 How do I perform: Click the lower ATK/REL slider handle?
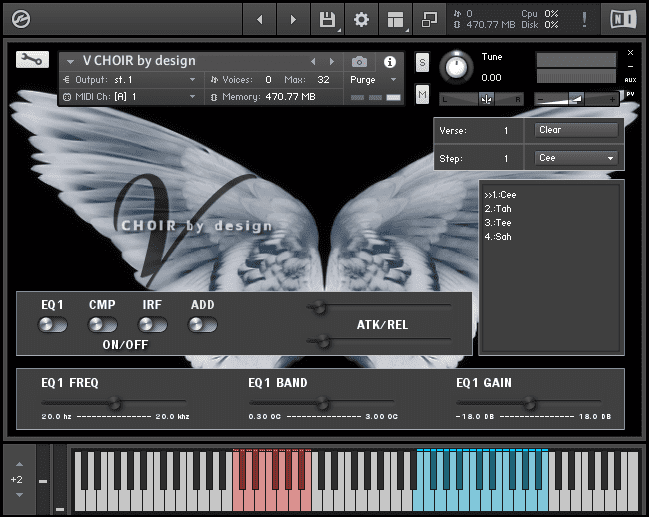click(322, 341)
